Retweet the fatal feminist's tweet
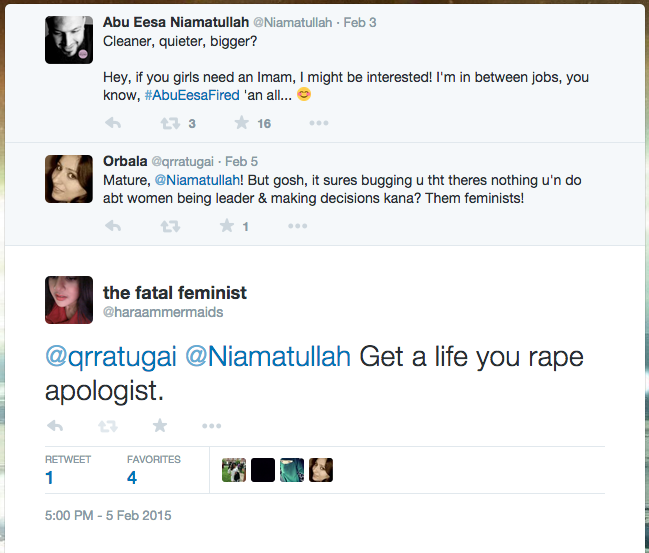Image resolution: width=649 pixels, height=553 pixels. pos(107,425)
